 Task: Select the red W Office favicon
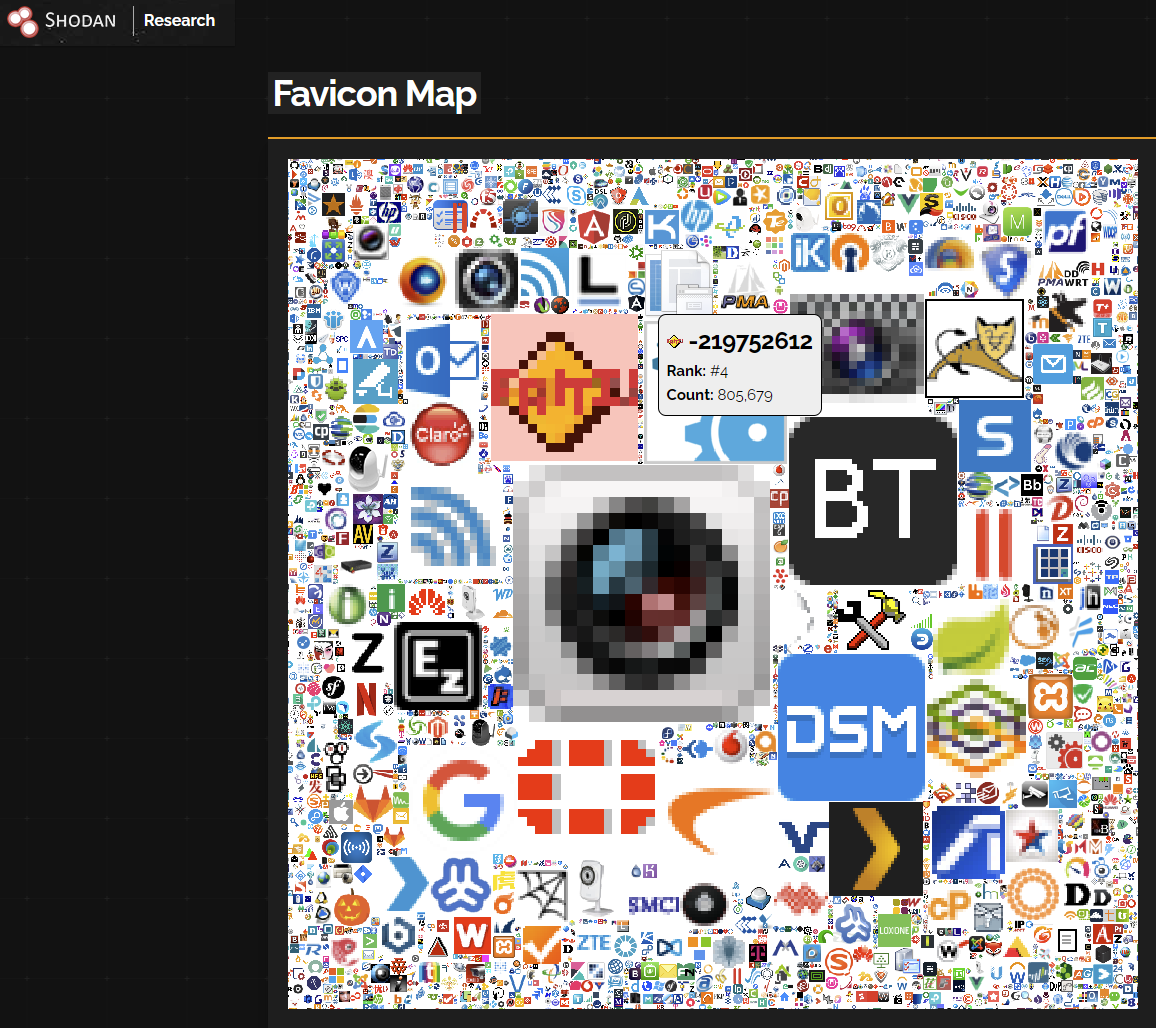(472, 937)
